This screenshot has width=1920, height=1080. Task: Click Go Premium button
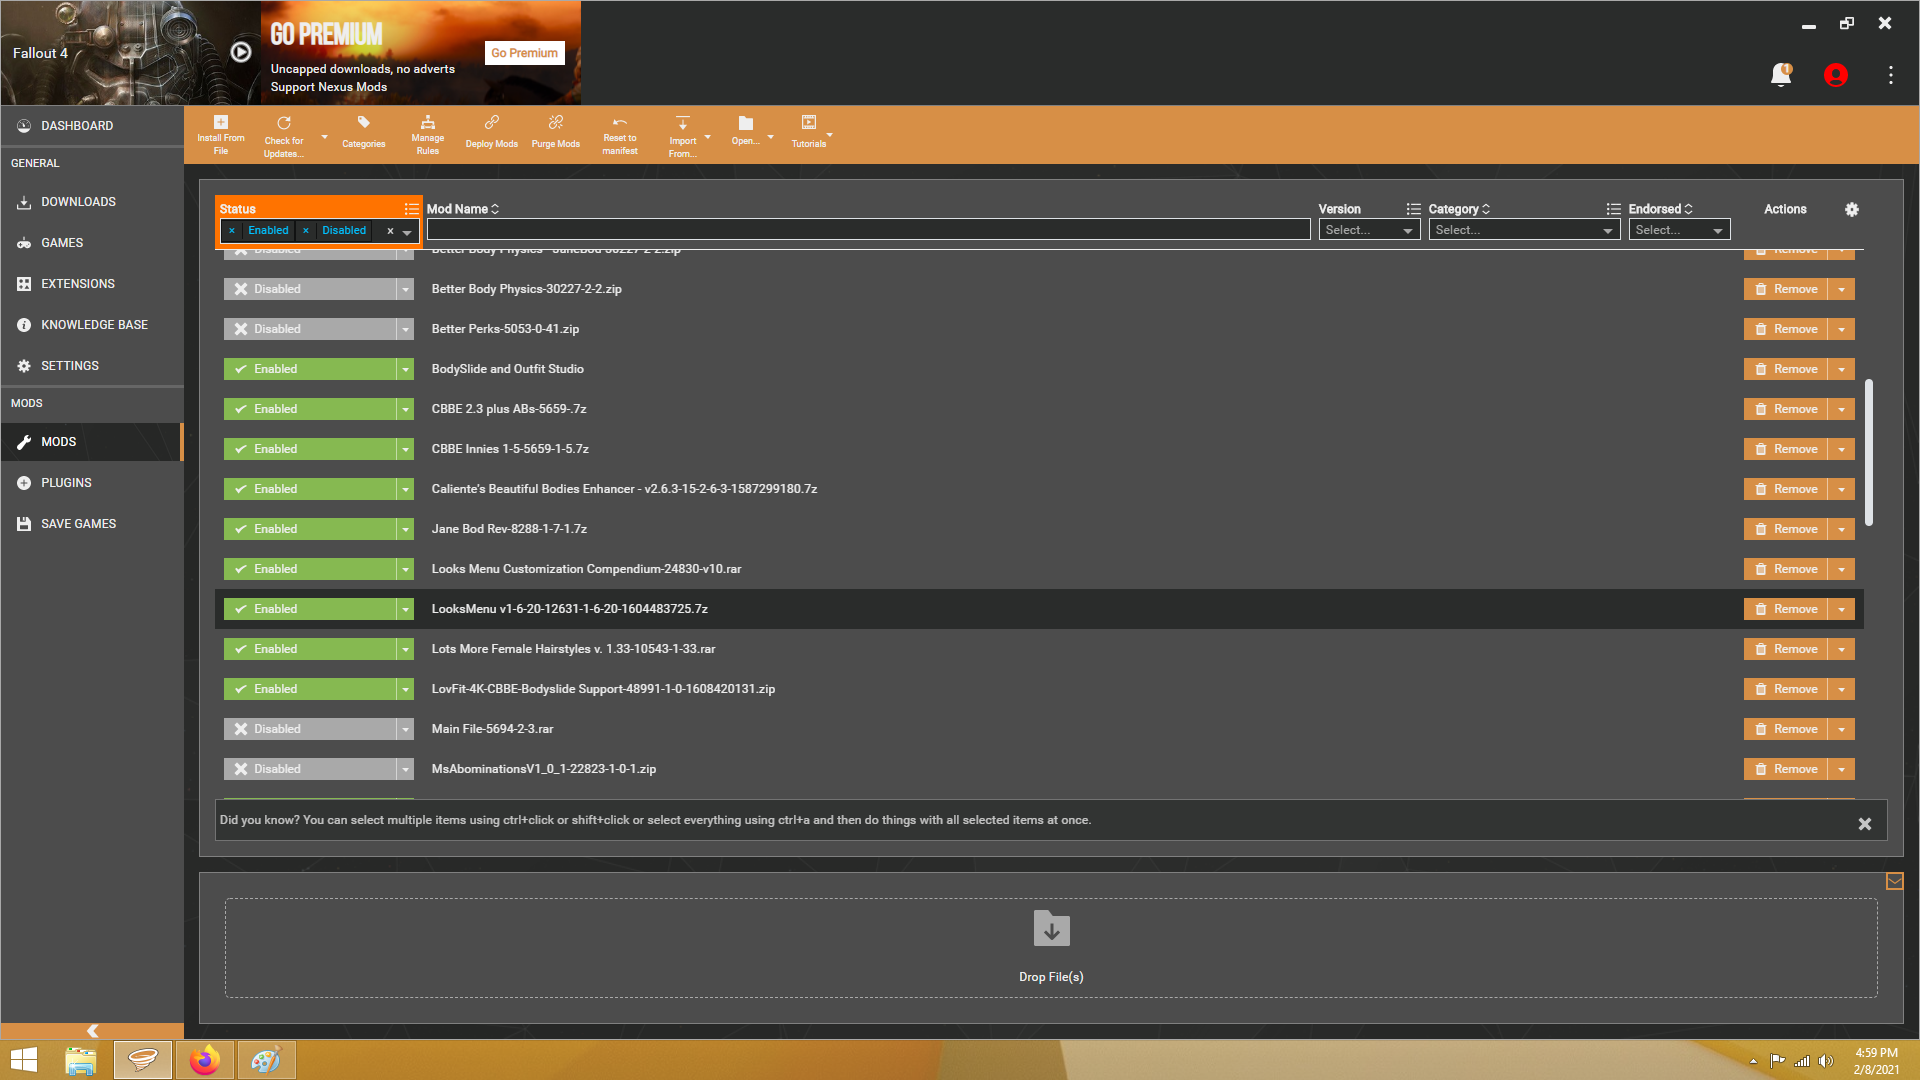524,53
